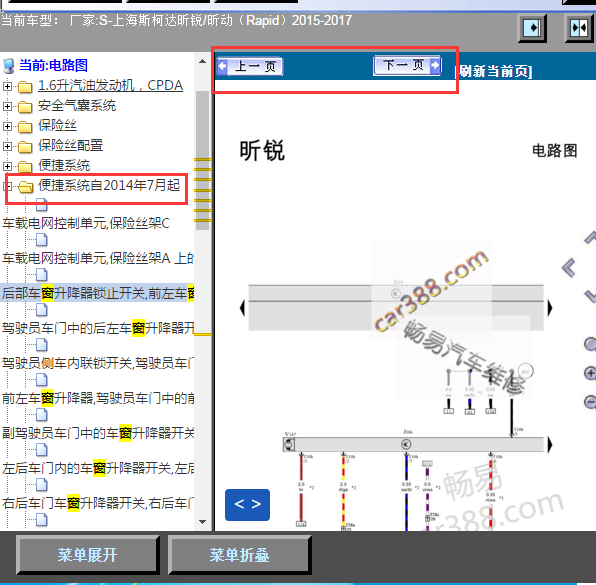The width and height of the screenshot is (596, 585).
Task: Open 车载电网控制单元,保险丝架C page
Action: 86,223
